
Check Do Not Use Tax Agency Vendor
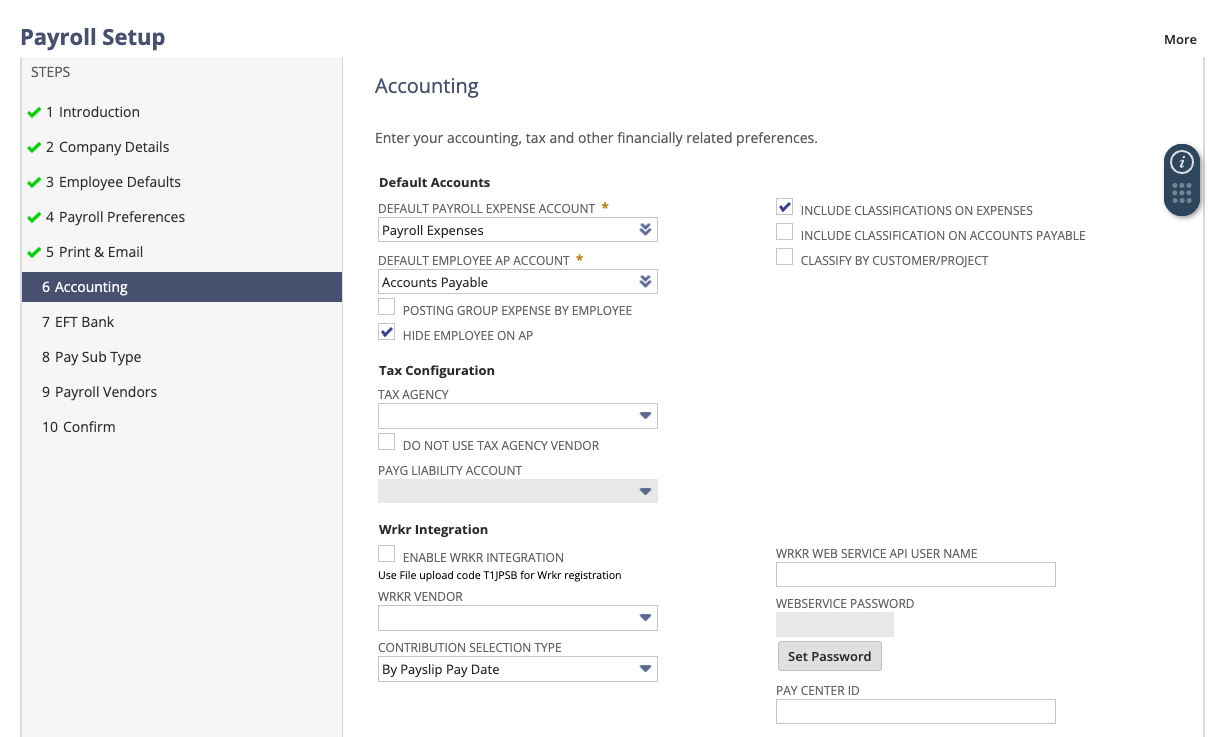(x=386, y=441)
